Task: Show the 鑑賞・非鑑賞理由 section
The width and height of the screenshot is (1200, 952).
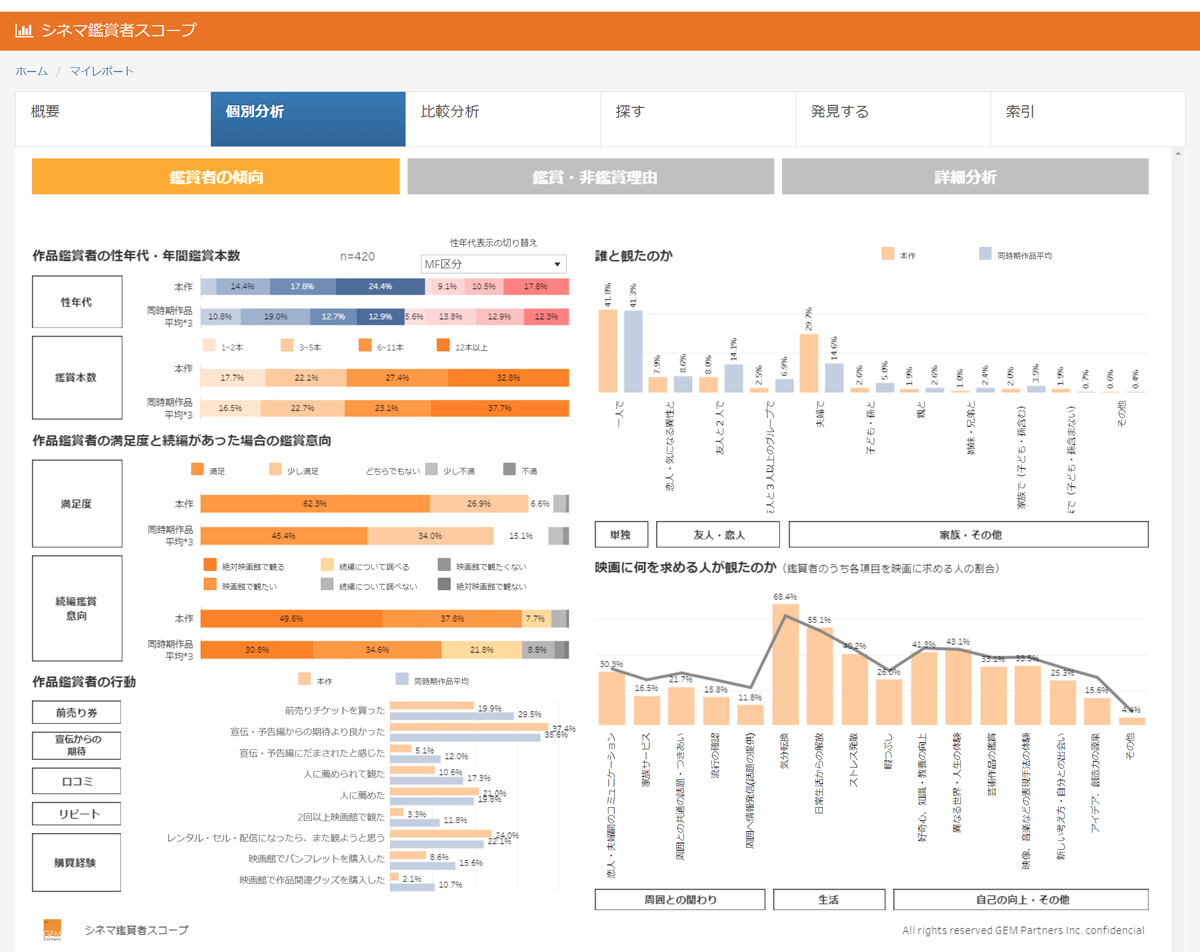Action: pos(590,177)
